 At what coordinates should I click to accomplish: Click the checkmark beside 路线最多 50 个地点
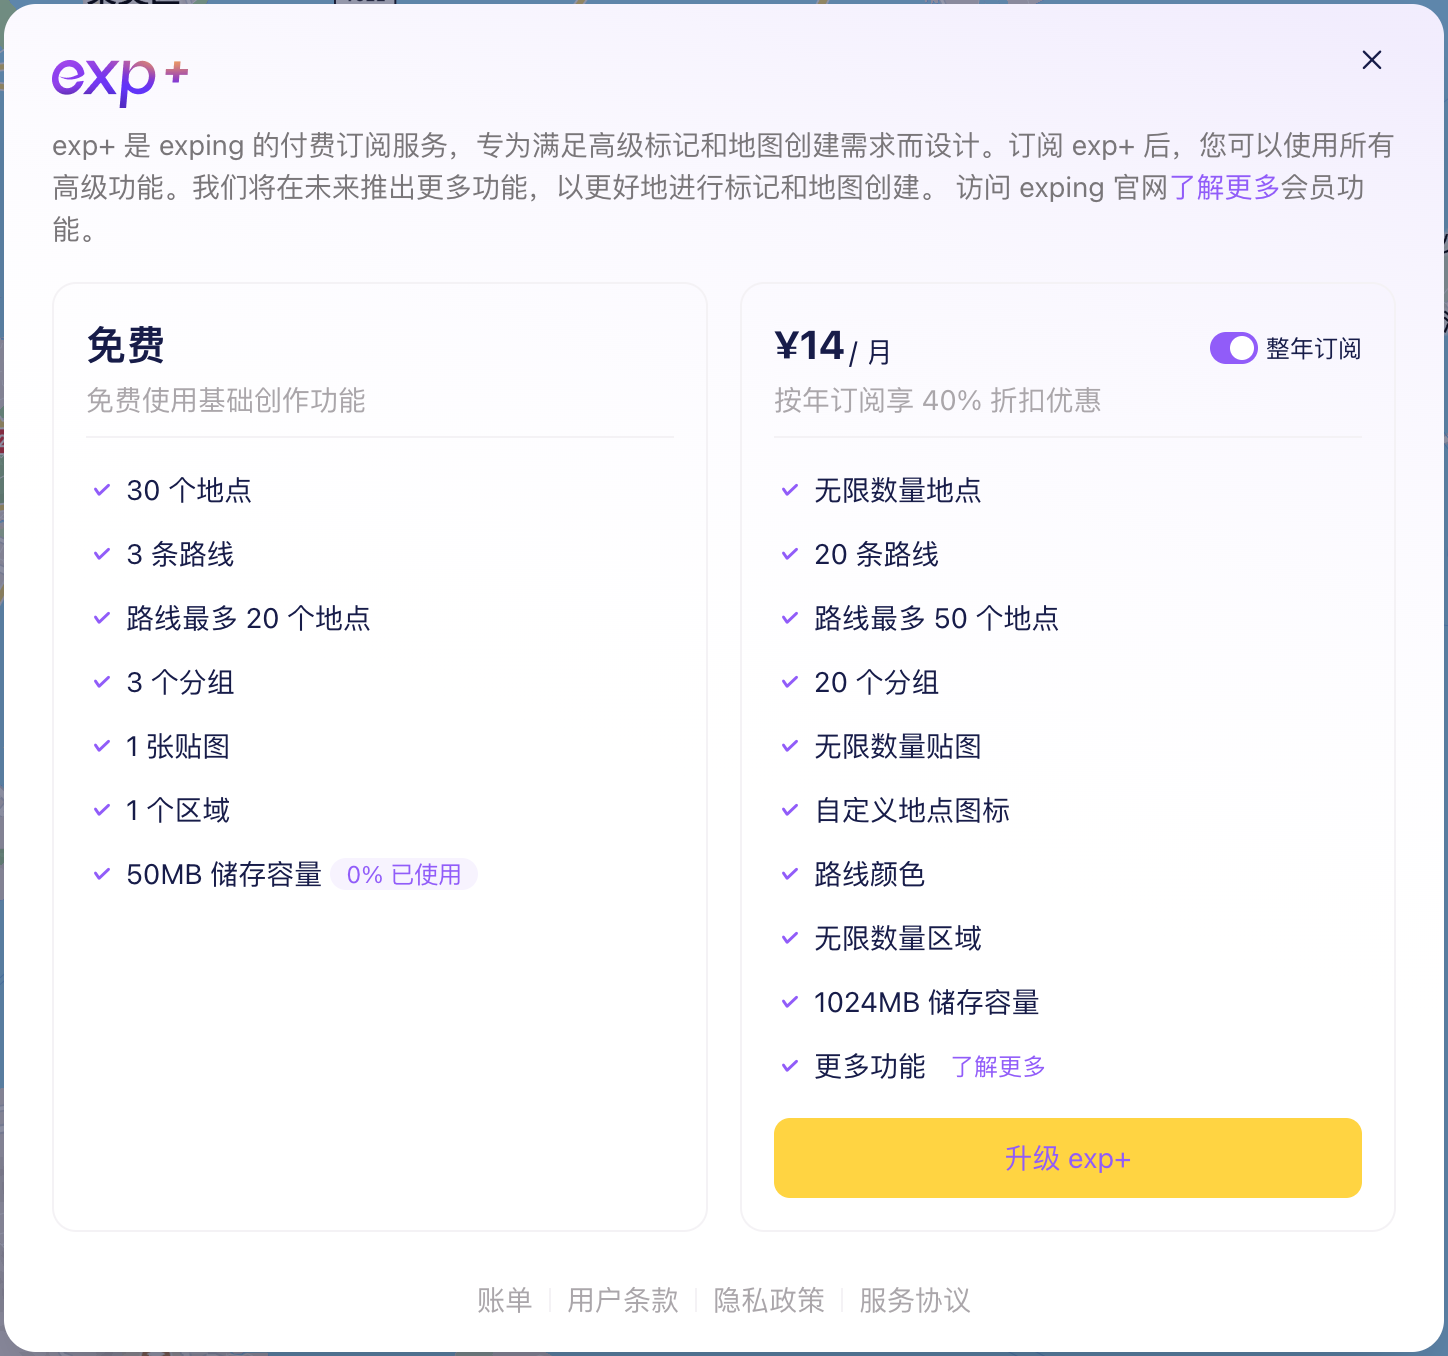pos(789,618)
